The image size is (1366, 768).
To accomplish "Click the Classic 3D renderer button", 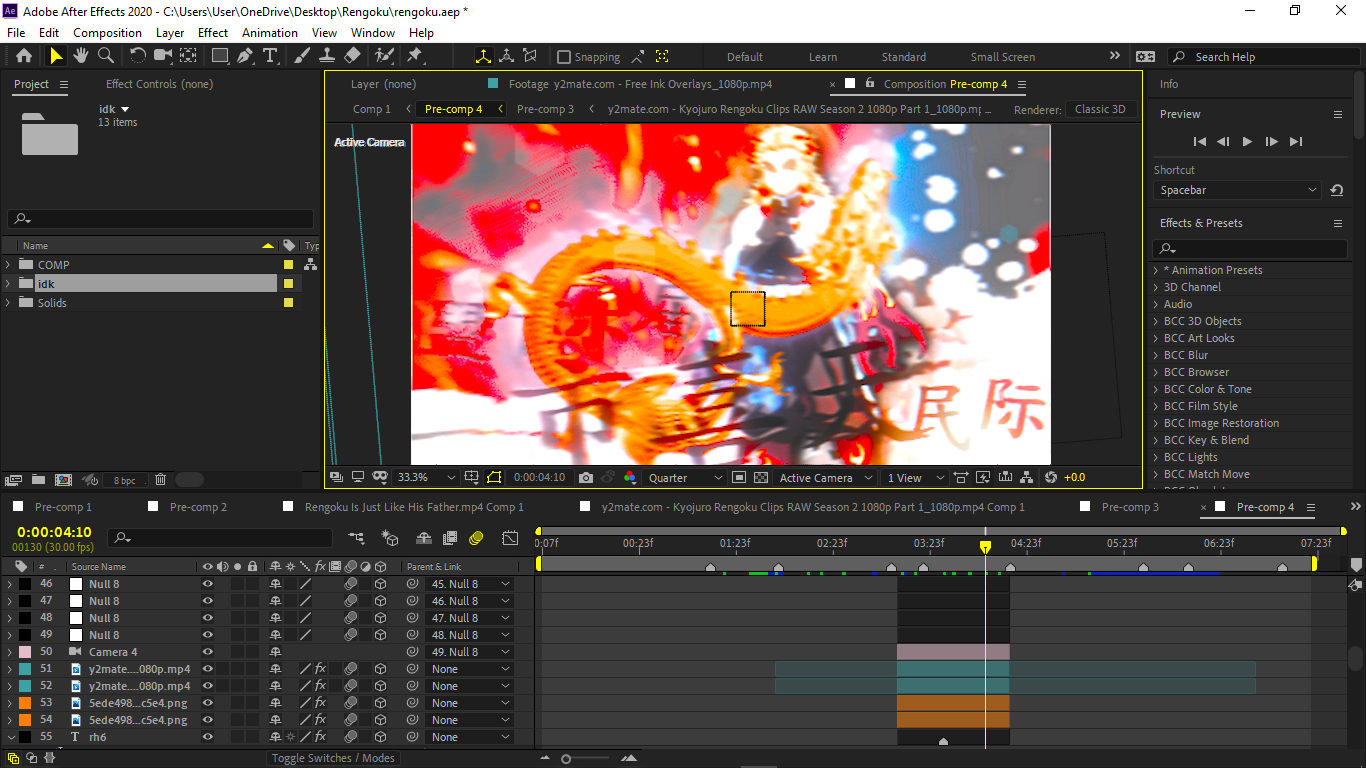I will 1100,109.
